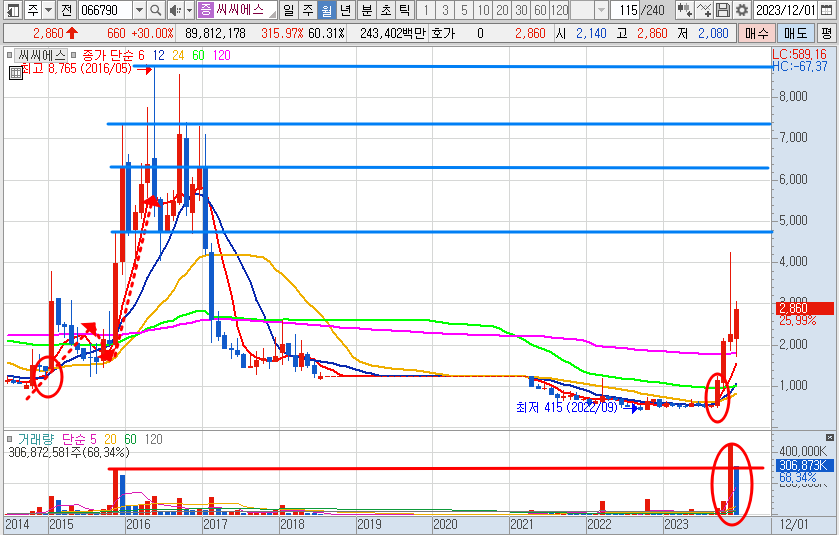The height and width of the screenshot is (535, 839).
Task: Click the volume MA 20 legend
Action: tap(110, 439)
